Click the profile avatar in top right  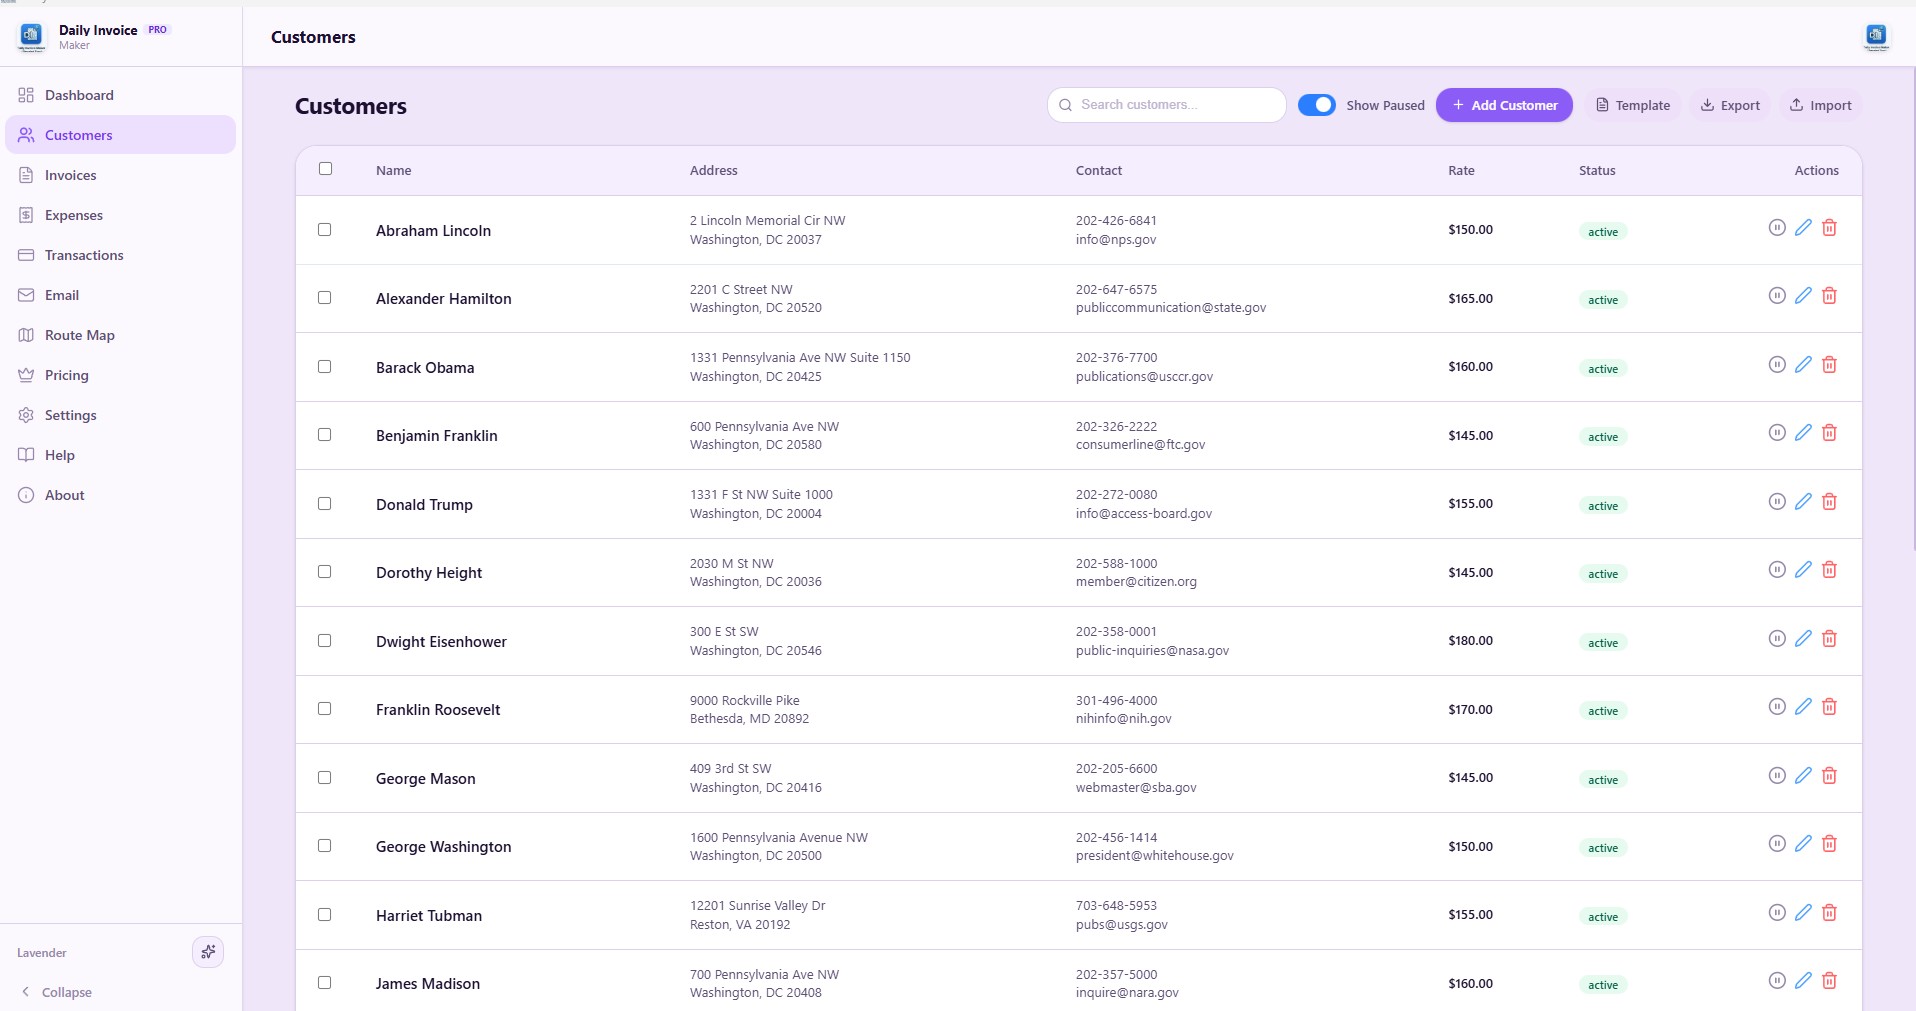1876,37
